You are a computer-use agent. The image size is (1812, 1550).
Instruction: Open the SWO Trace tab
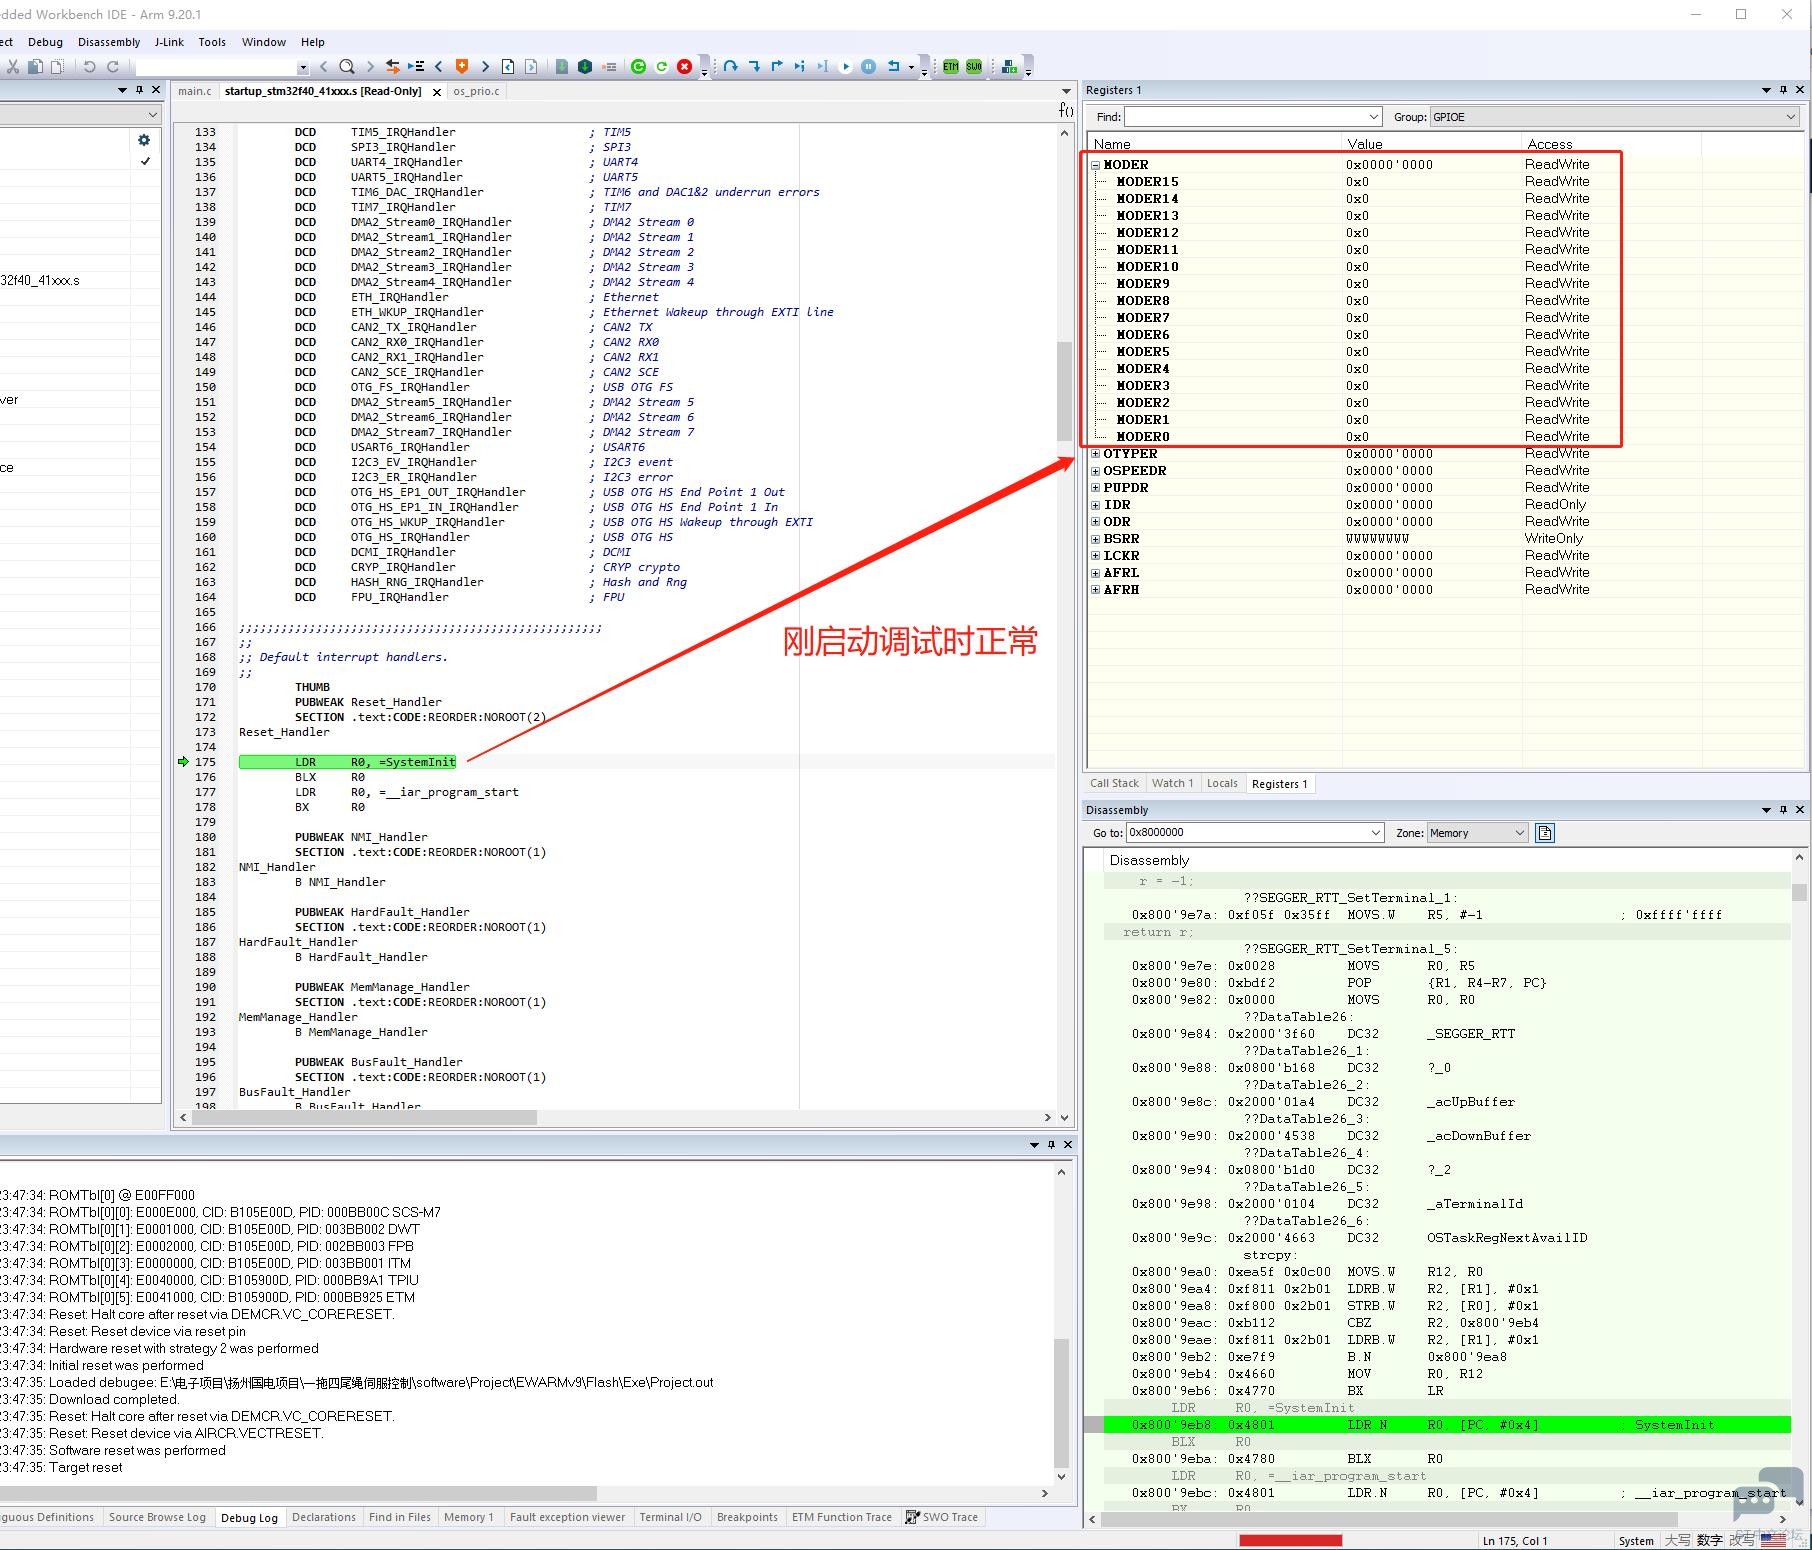(x=941, y=1517)
